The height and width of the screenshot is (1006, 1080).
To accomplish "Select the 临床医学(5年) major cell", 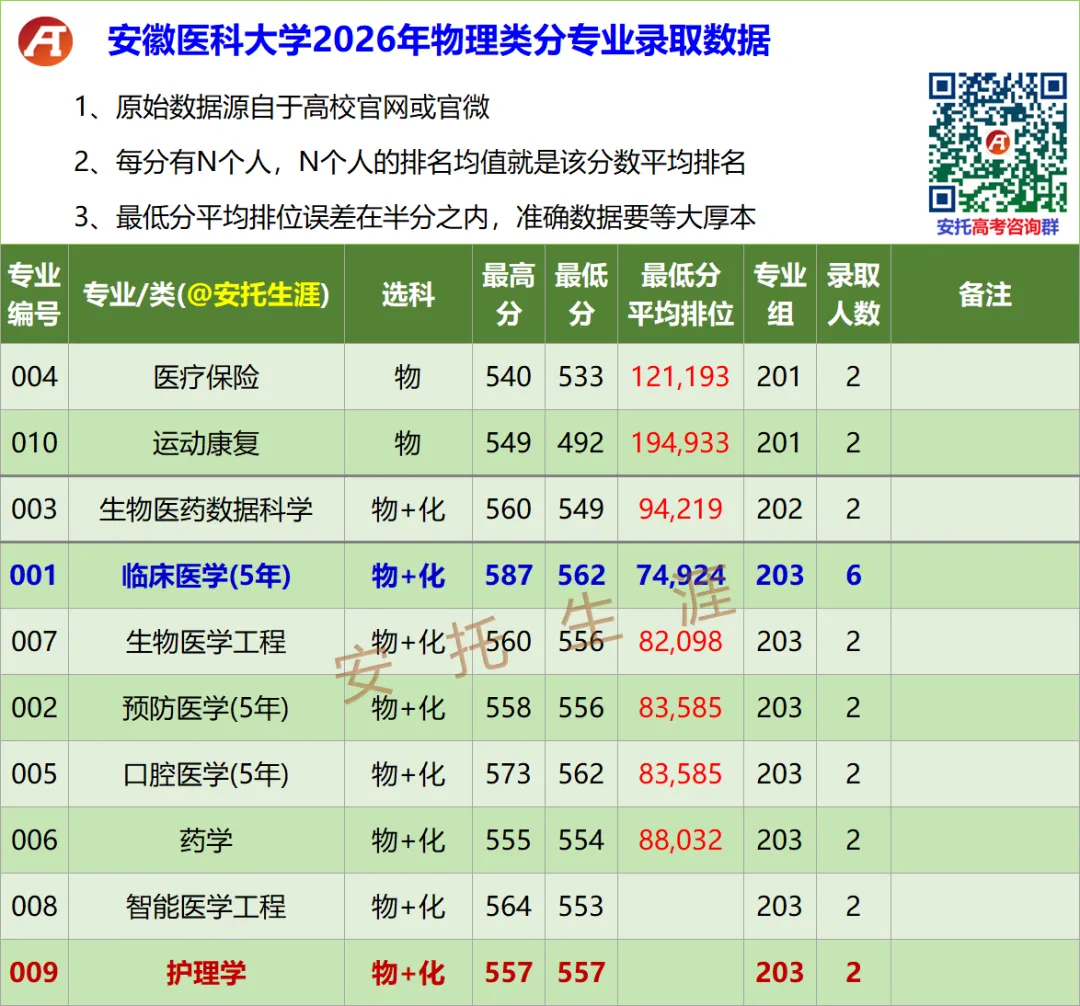I will [207, 575].
